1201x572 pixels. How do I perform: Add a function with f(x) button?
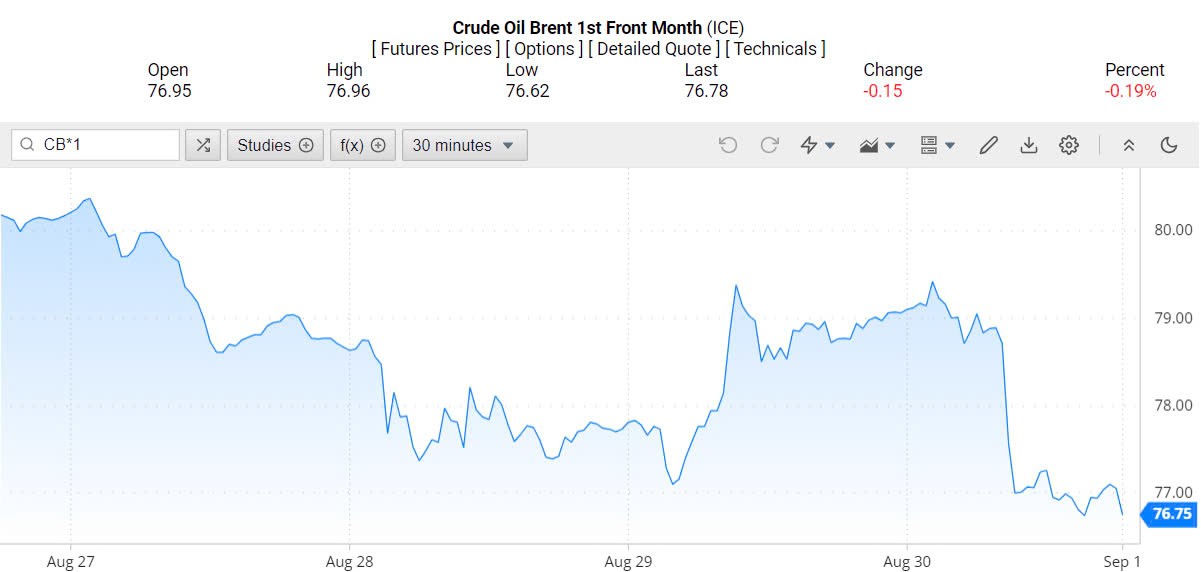point(362,145)
